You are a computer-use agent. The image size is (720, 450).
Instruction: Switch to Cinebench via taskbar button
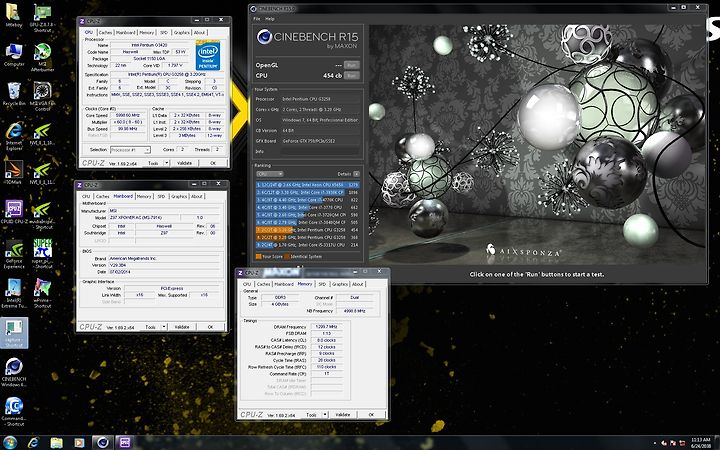pyautogui.click(x=102, y=443)
